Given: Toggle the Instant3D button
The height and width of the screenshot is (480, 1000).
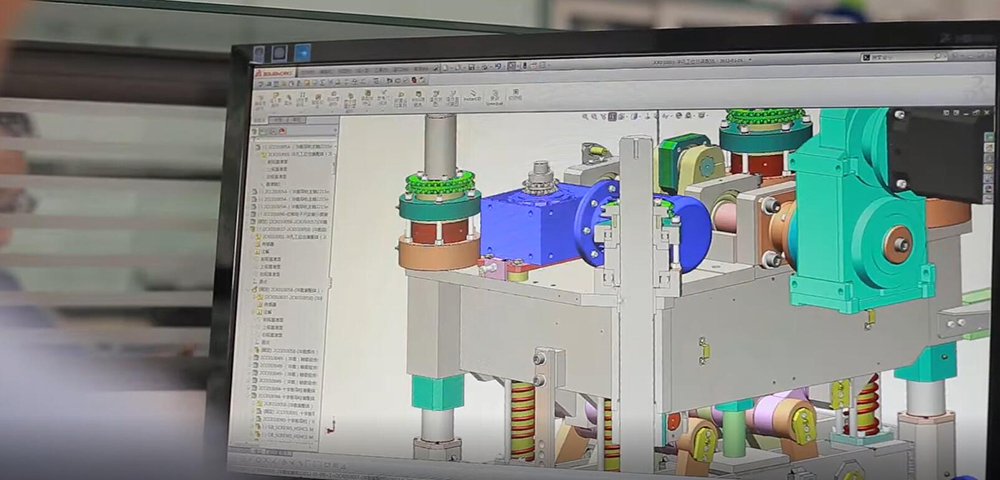Looking at the screenshot, I should [474, 96].
